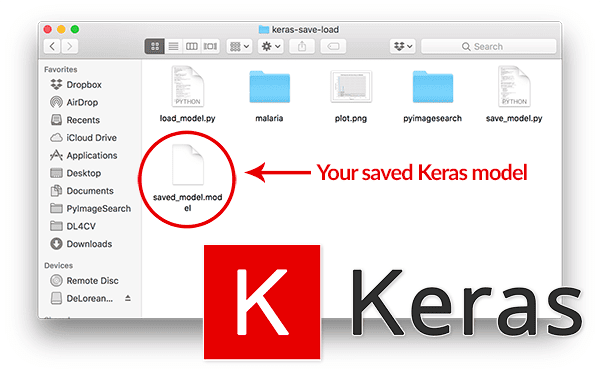Switch to gallery cover flow view

(x=210, y=47)
